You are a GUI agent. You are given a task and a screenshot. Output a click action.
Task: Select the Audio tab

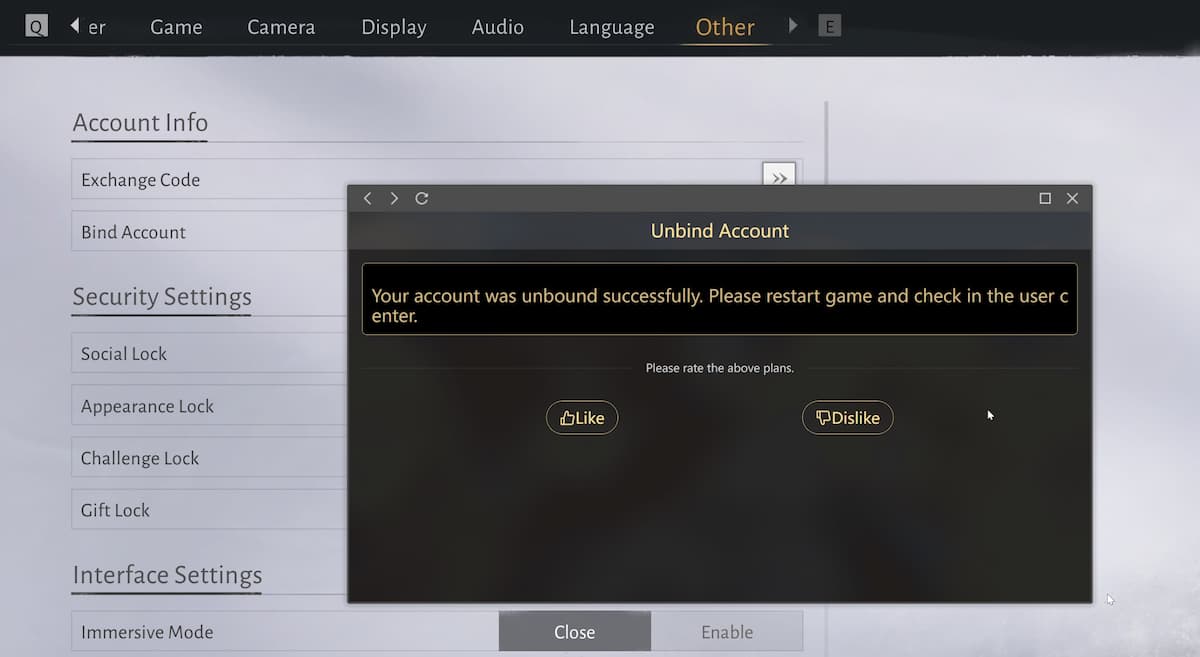[497, 27]
